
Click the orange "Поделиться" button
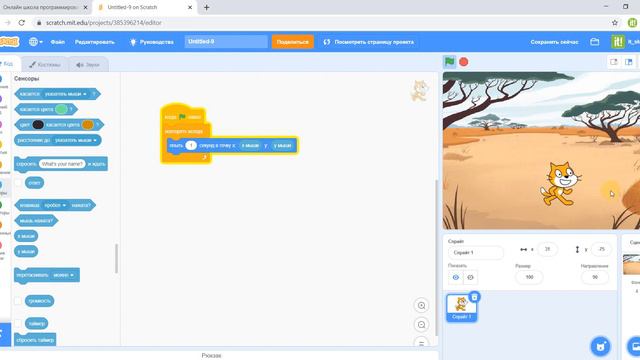293,42
